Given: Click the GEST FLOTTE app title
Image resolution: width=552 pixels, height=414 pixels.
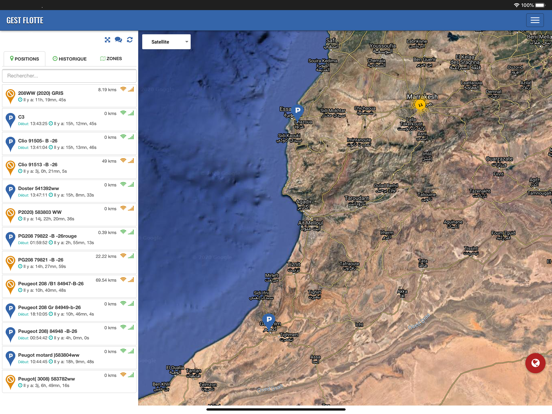Looking at the screenshot, I should pos(25,20).
